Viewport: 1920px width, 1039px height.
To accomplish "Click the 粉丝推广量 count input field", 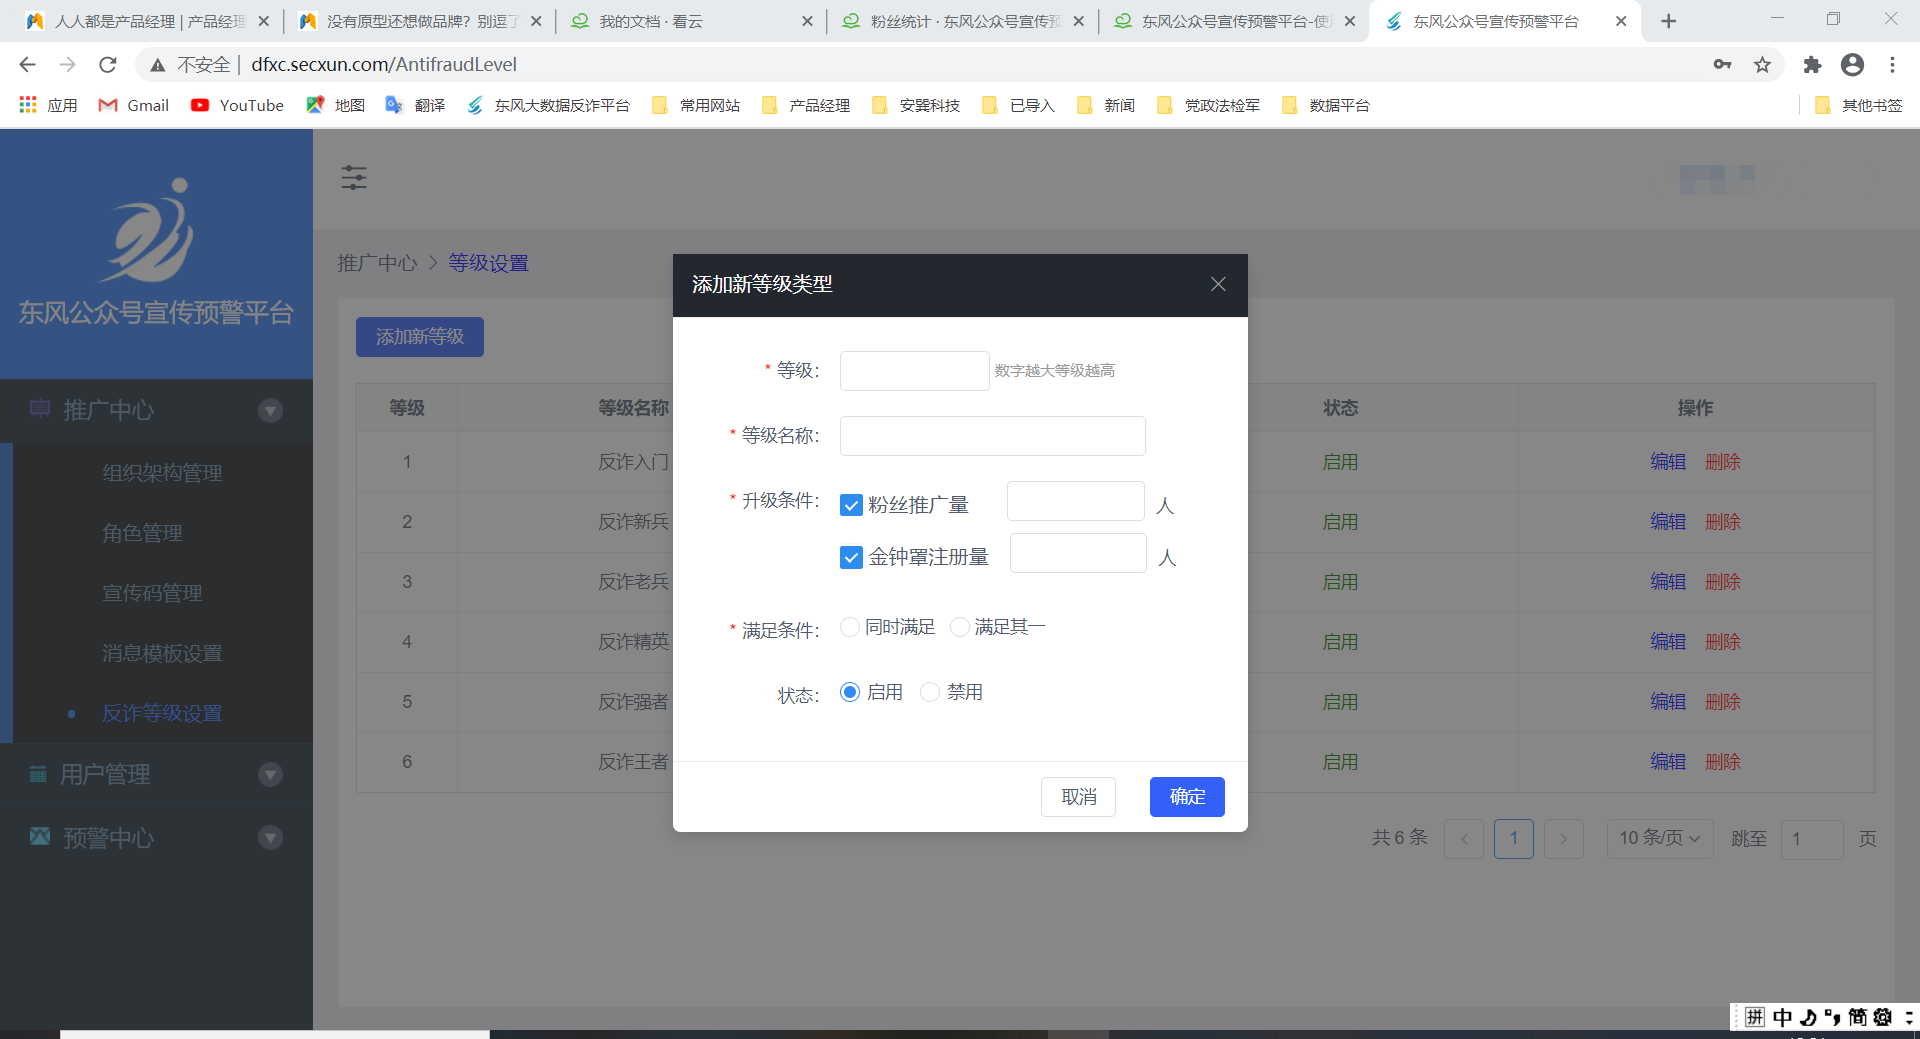I will 1076,501.
